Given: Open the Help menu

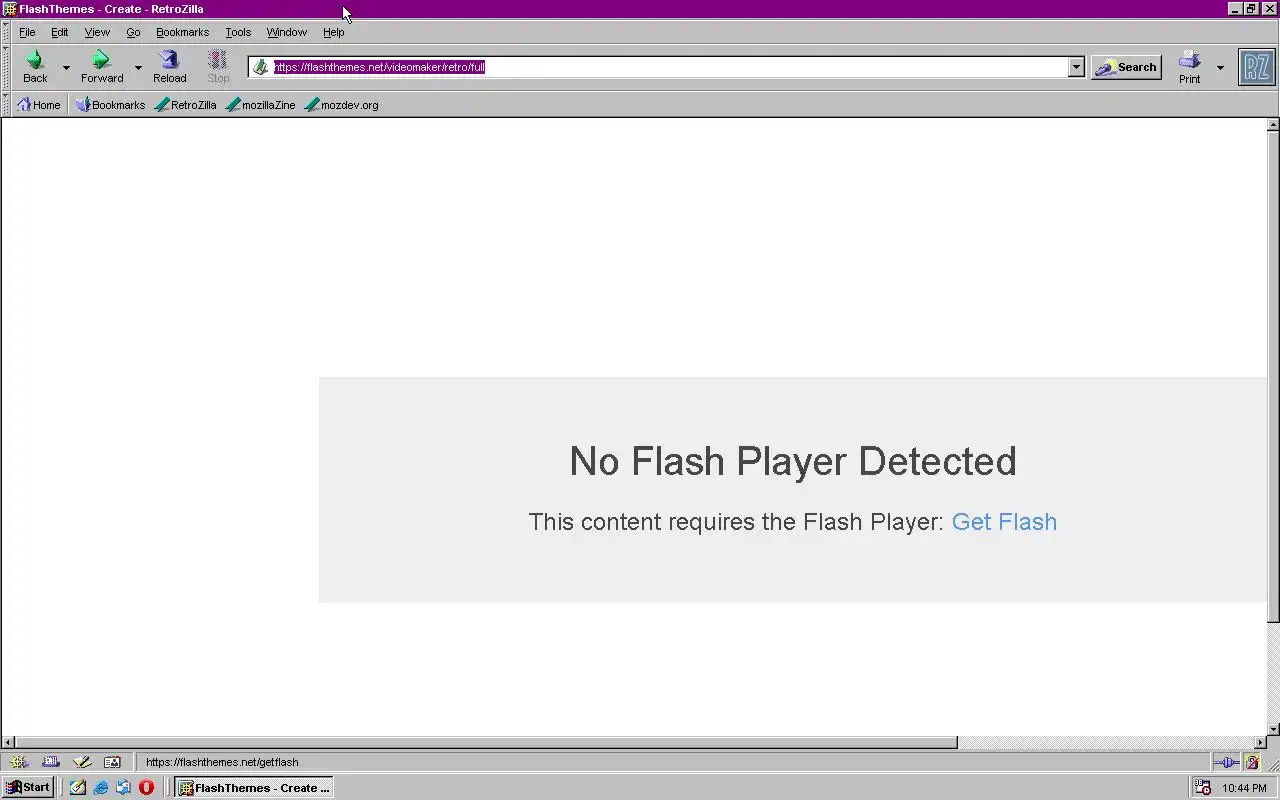Looking at the screenshot, I should tap(333, 32).
